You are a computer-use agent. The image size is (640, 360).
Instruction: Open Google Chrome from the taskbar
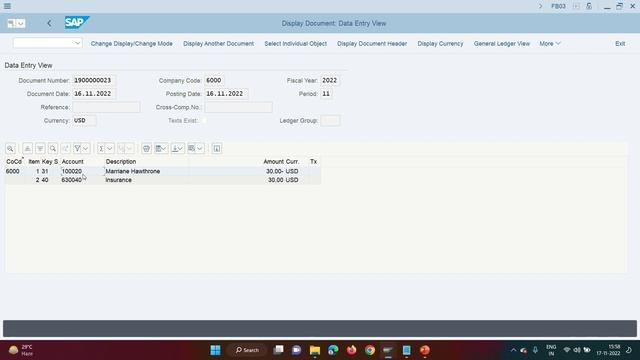(x=370, y=350)
